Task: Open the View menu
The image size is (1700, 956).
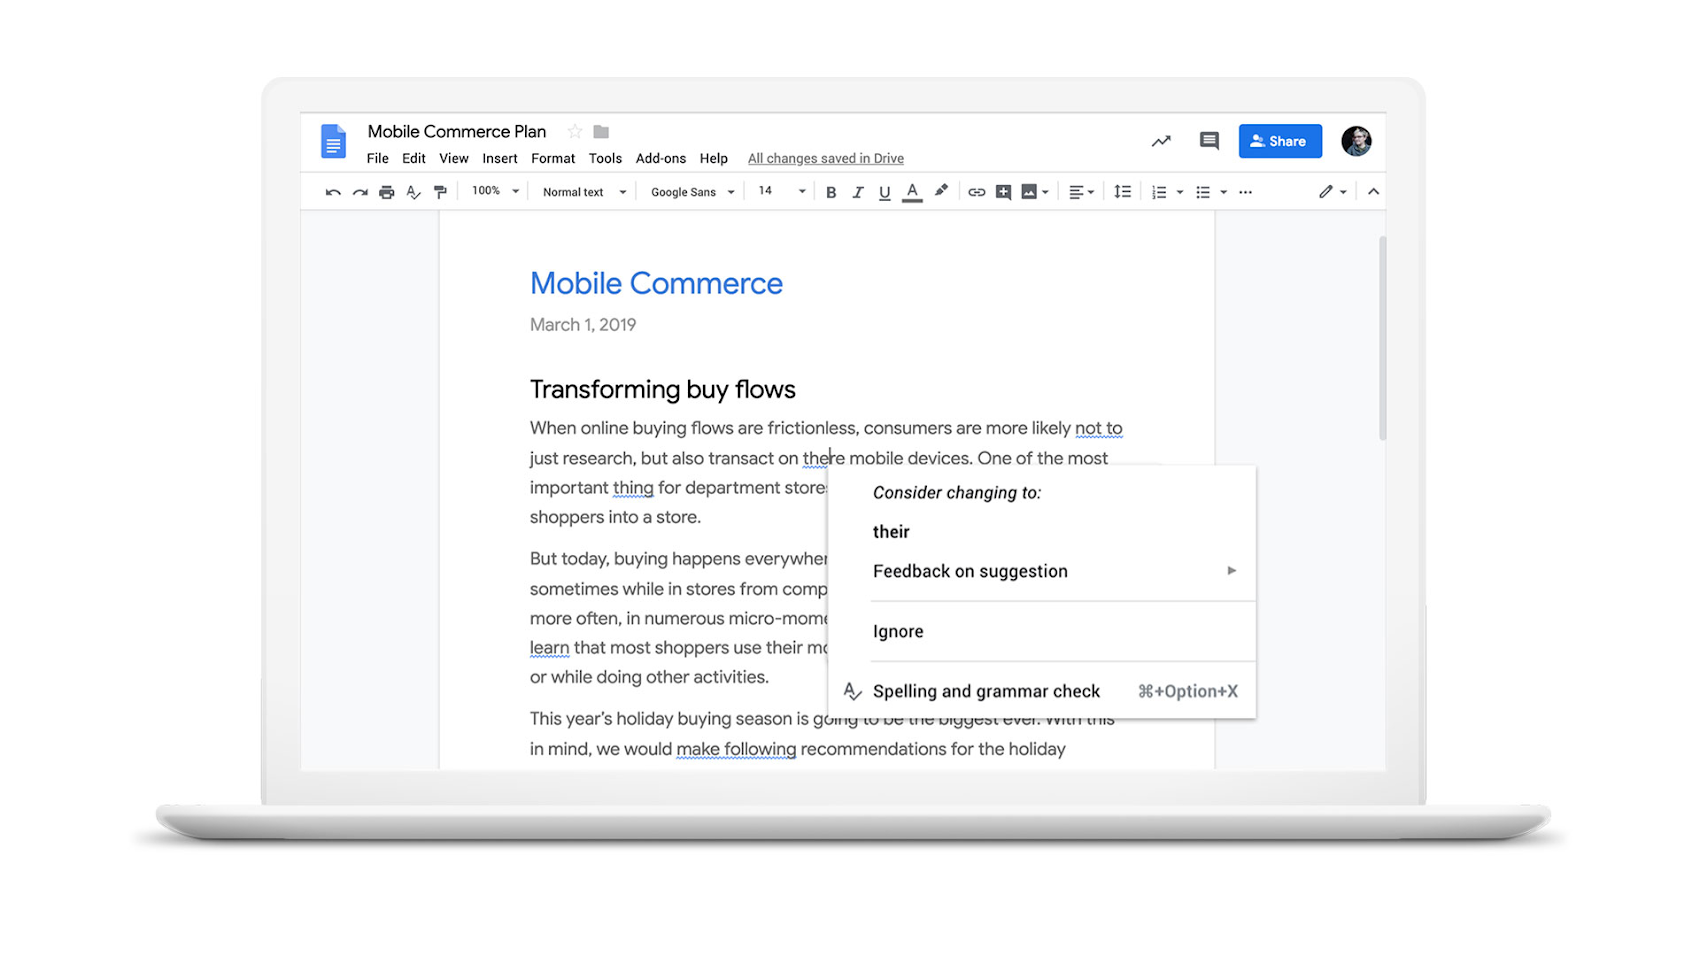Action: (454, 158)
